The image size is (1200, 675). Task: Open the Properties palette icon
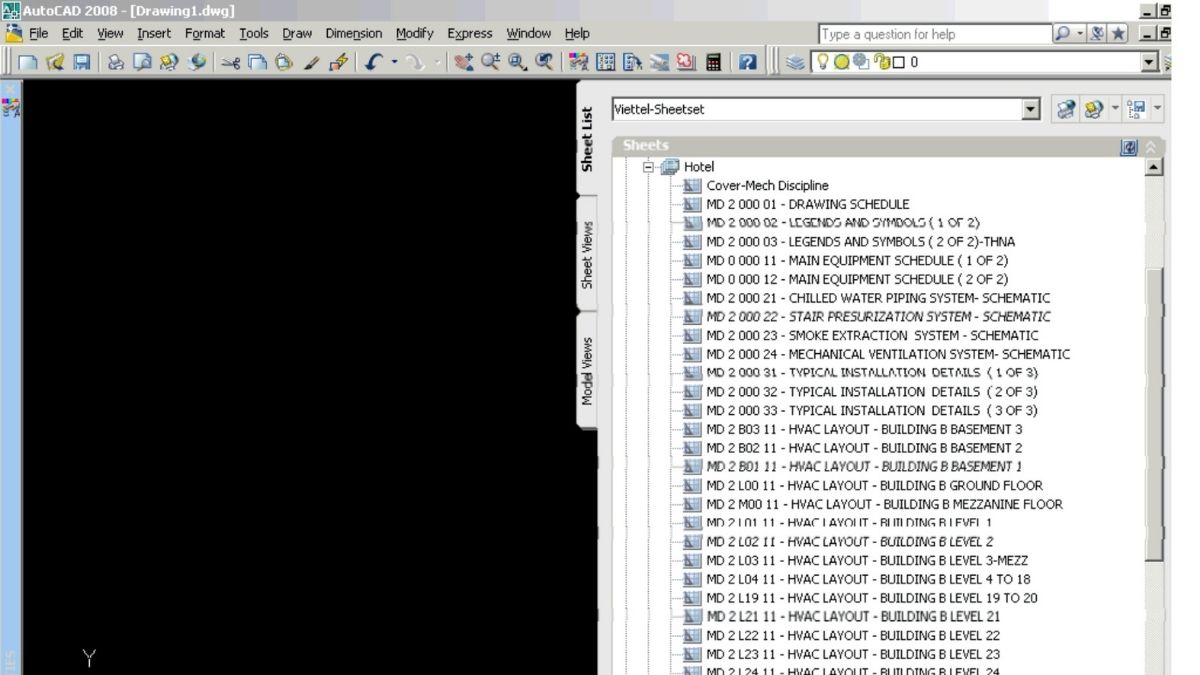pos(578,62)
